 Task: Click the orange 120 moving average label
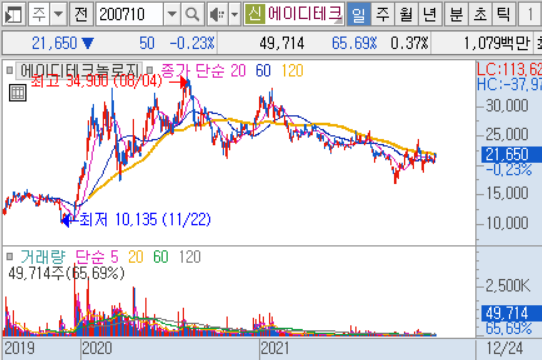(x=292, y=71)
